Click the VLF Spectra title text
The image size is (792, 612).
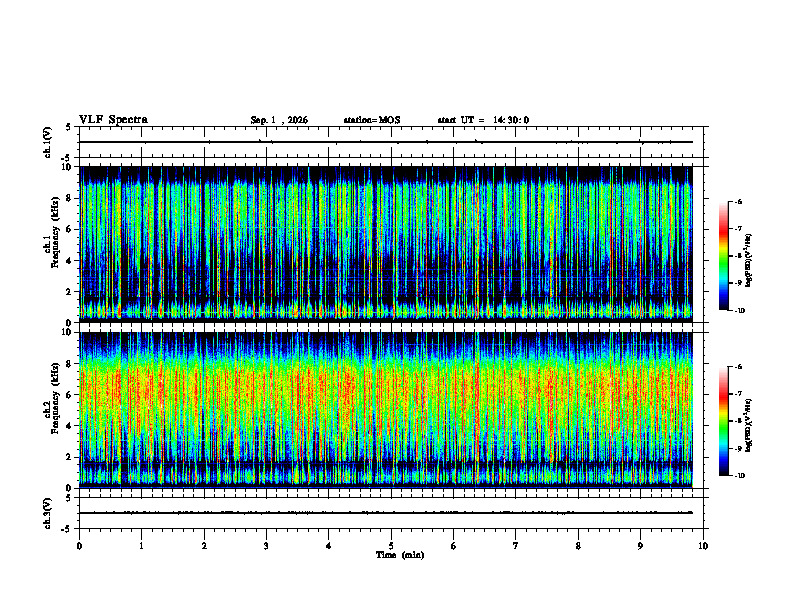113,120
